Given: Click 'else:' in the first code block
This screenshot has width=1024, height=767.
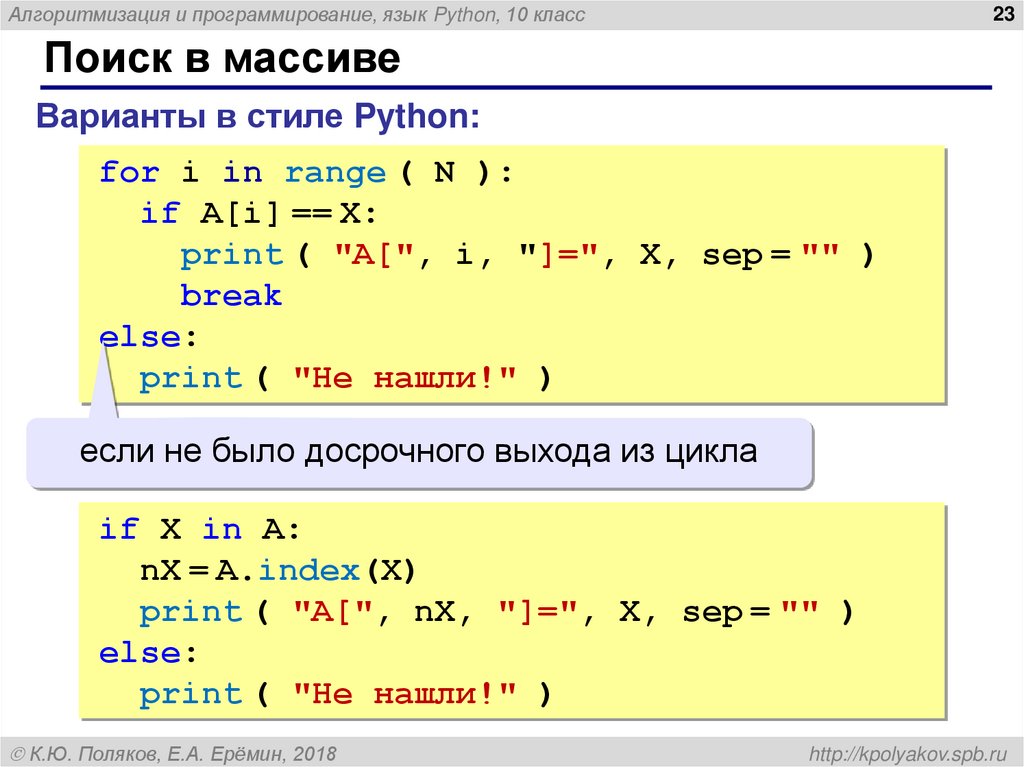Looking at the screenshot, I should [x=148, y=337].
